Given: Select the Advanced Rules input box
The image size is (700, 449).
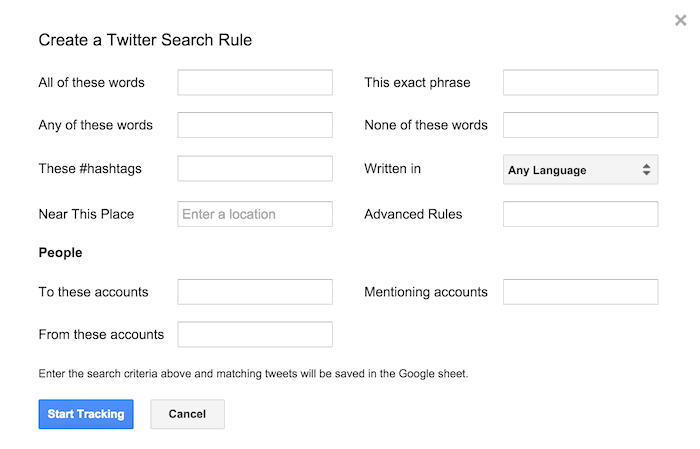Looking at the screenshot, I should pos(580,214).
